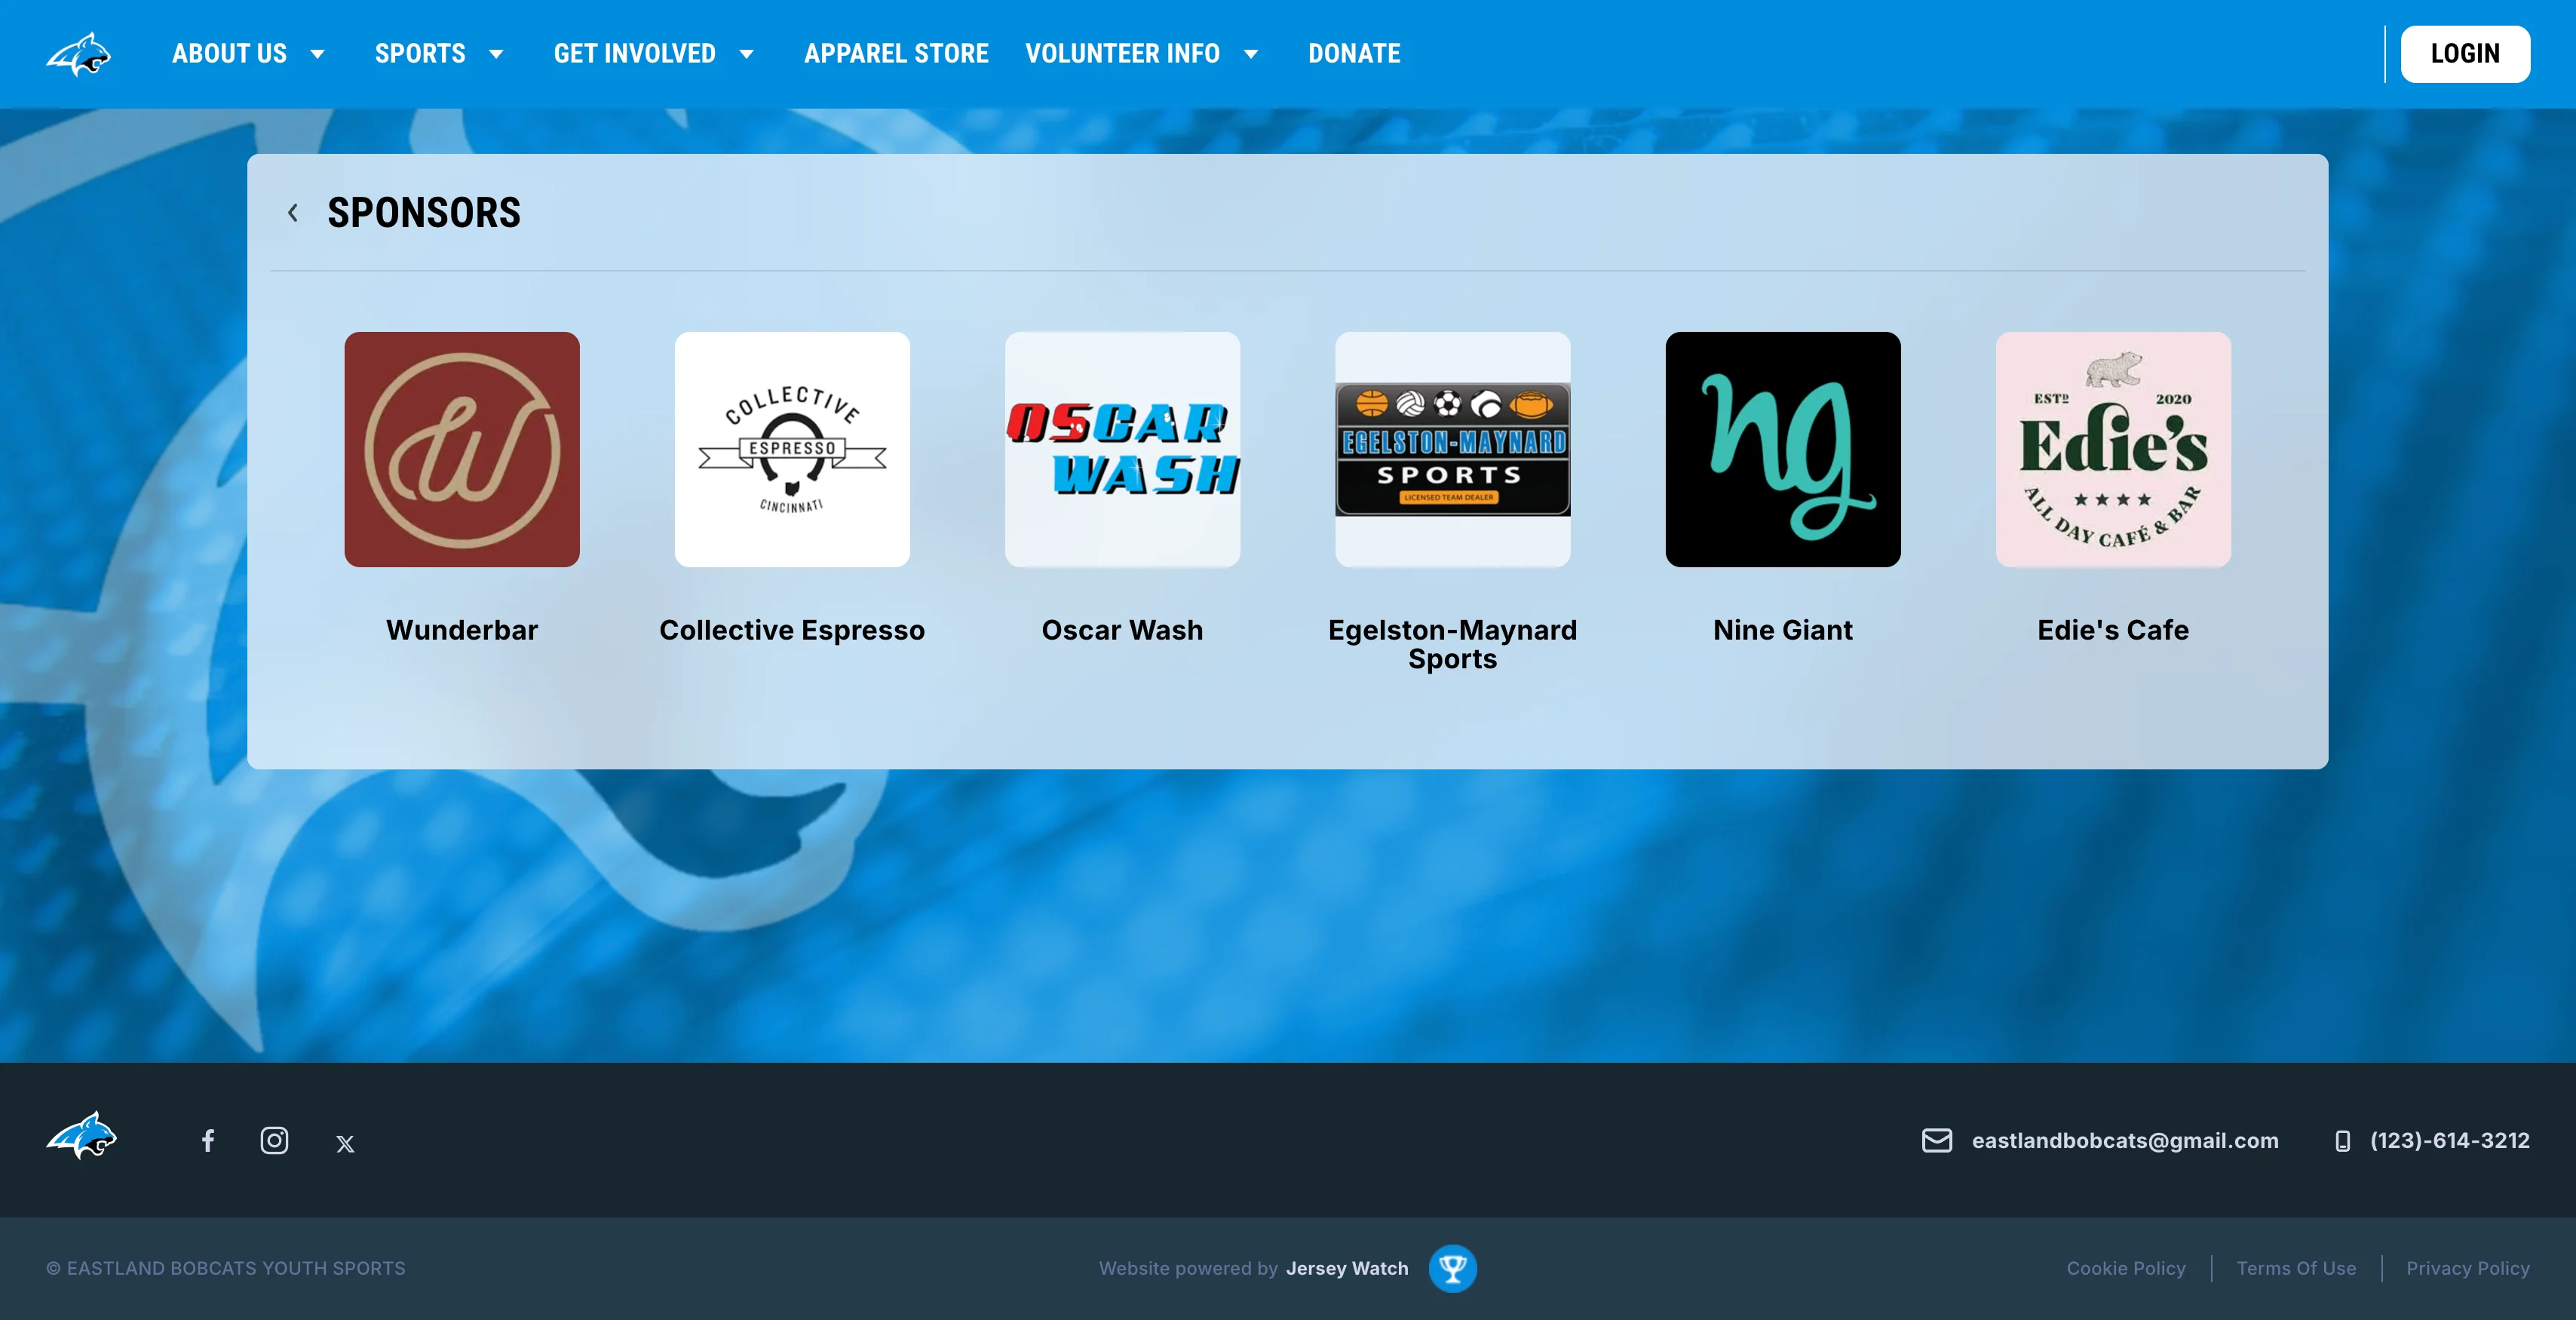Click the Eastland Bobcats Youth Sports copyright text

(226, 1268)
